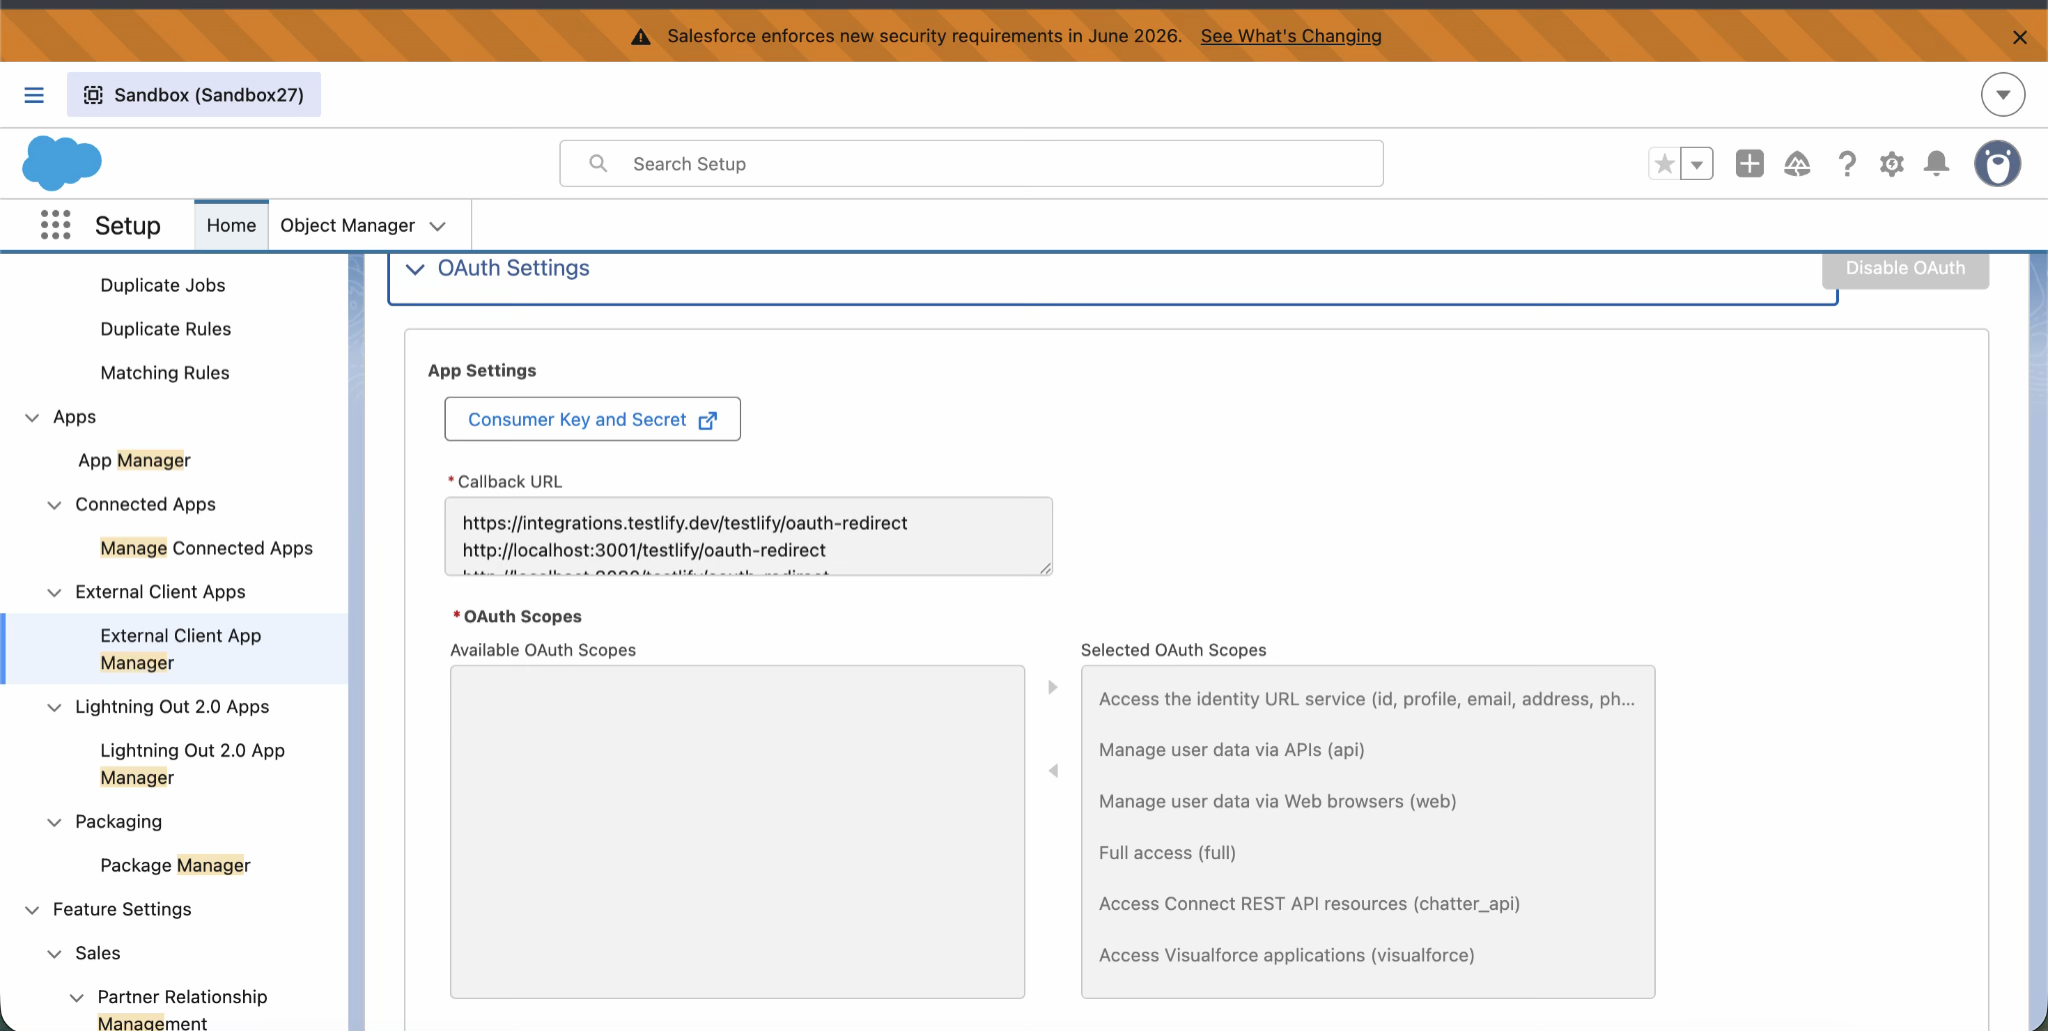2048x1031 pixels.
Task: Open the global actions plus icon
Action: pyautogui.click(x=1750, y=163)
